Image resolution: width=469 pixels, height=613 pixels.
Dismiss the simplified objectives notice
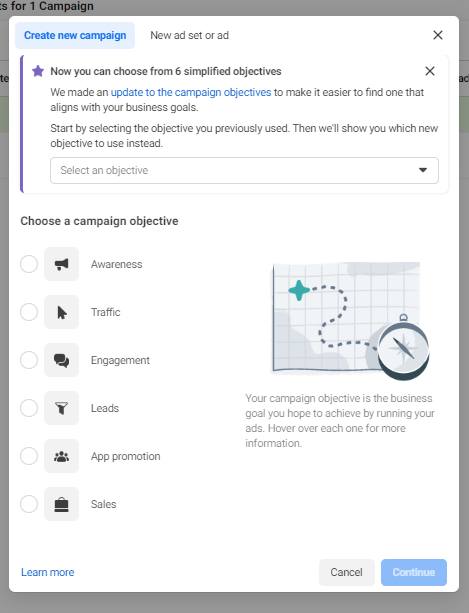(430, 71)
